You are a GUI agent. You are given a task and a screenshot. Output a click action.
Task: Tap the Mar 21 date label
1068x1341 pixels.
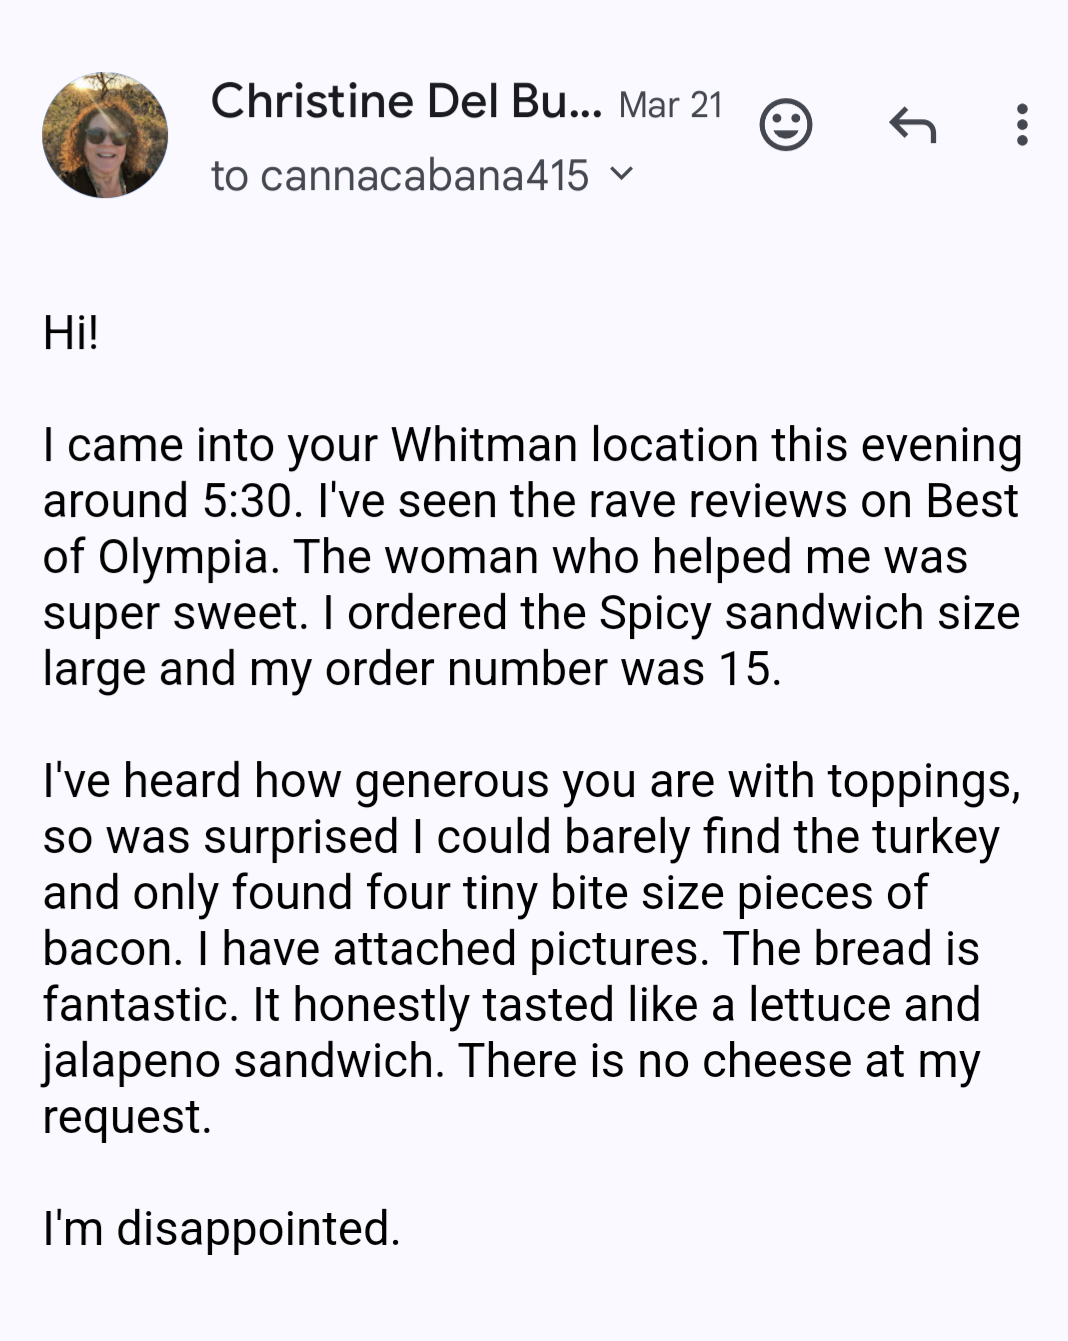click(670, 105)
